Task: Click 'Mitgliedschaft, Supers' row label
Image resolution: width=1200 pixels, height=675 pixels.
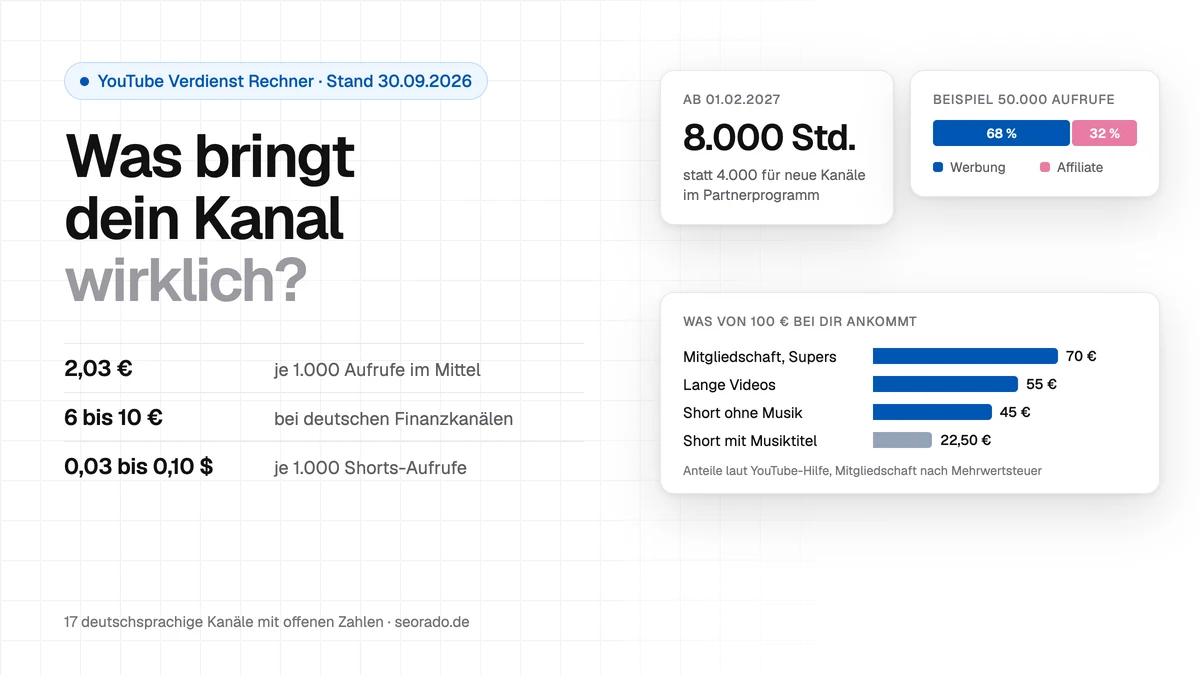Action: [760, 357]
